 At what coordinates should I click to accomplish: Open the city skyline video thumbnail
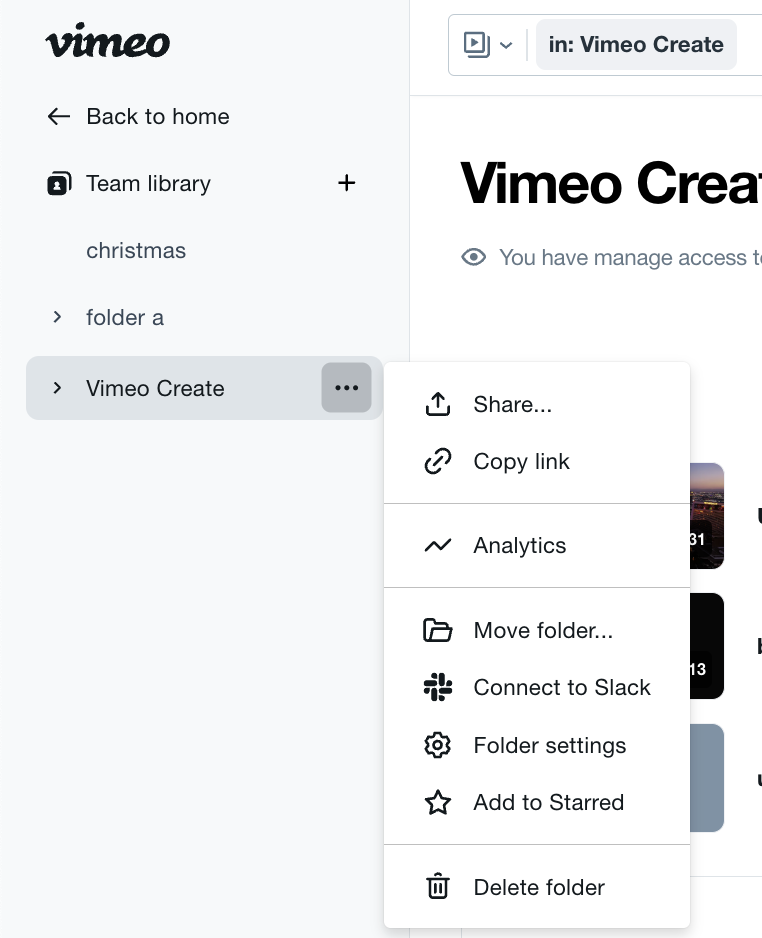point(707,515)
